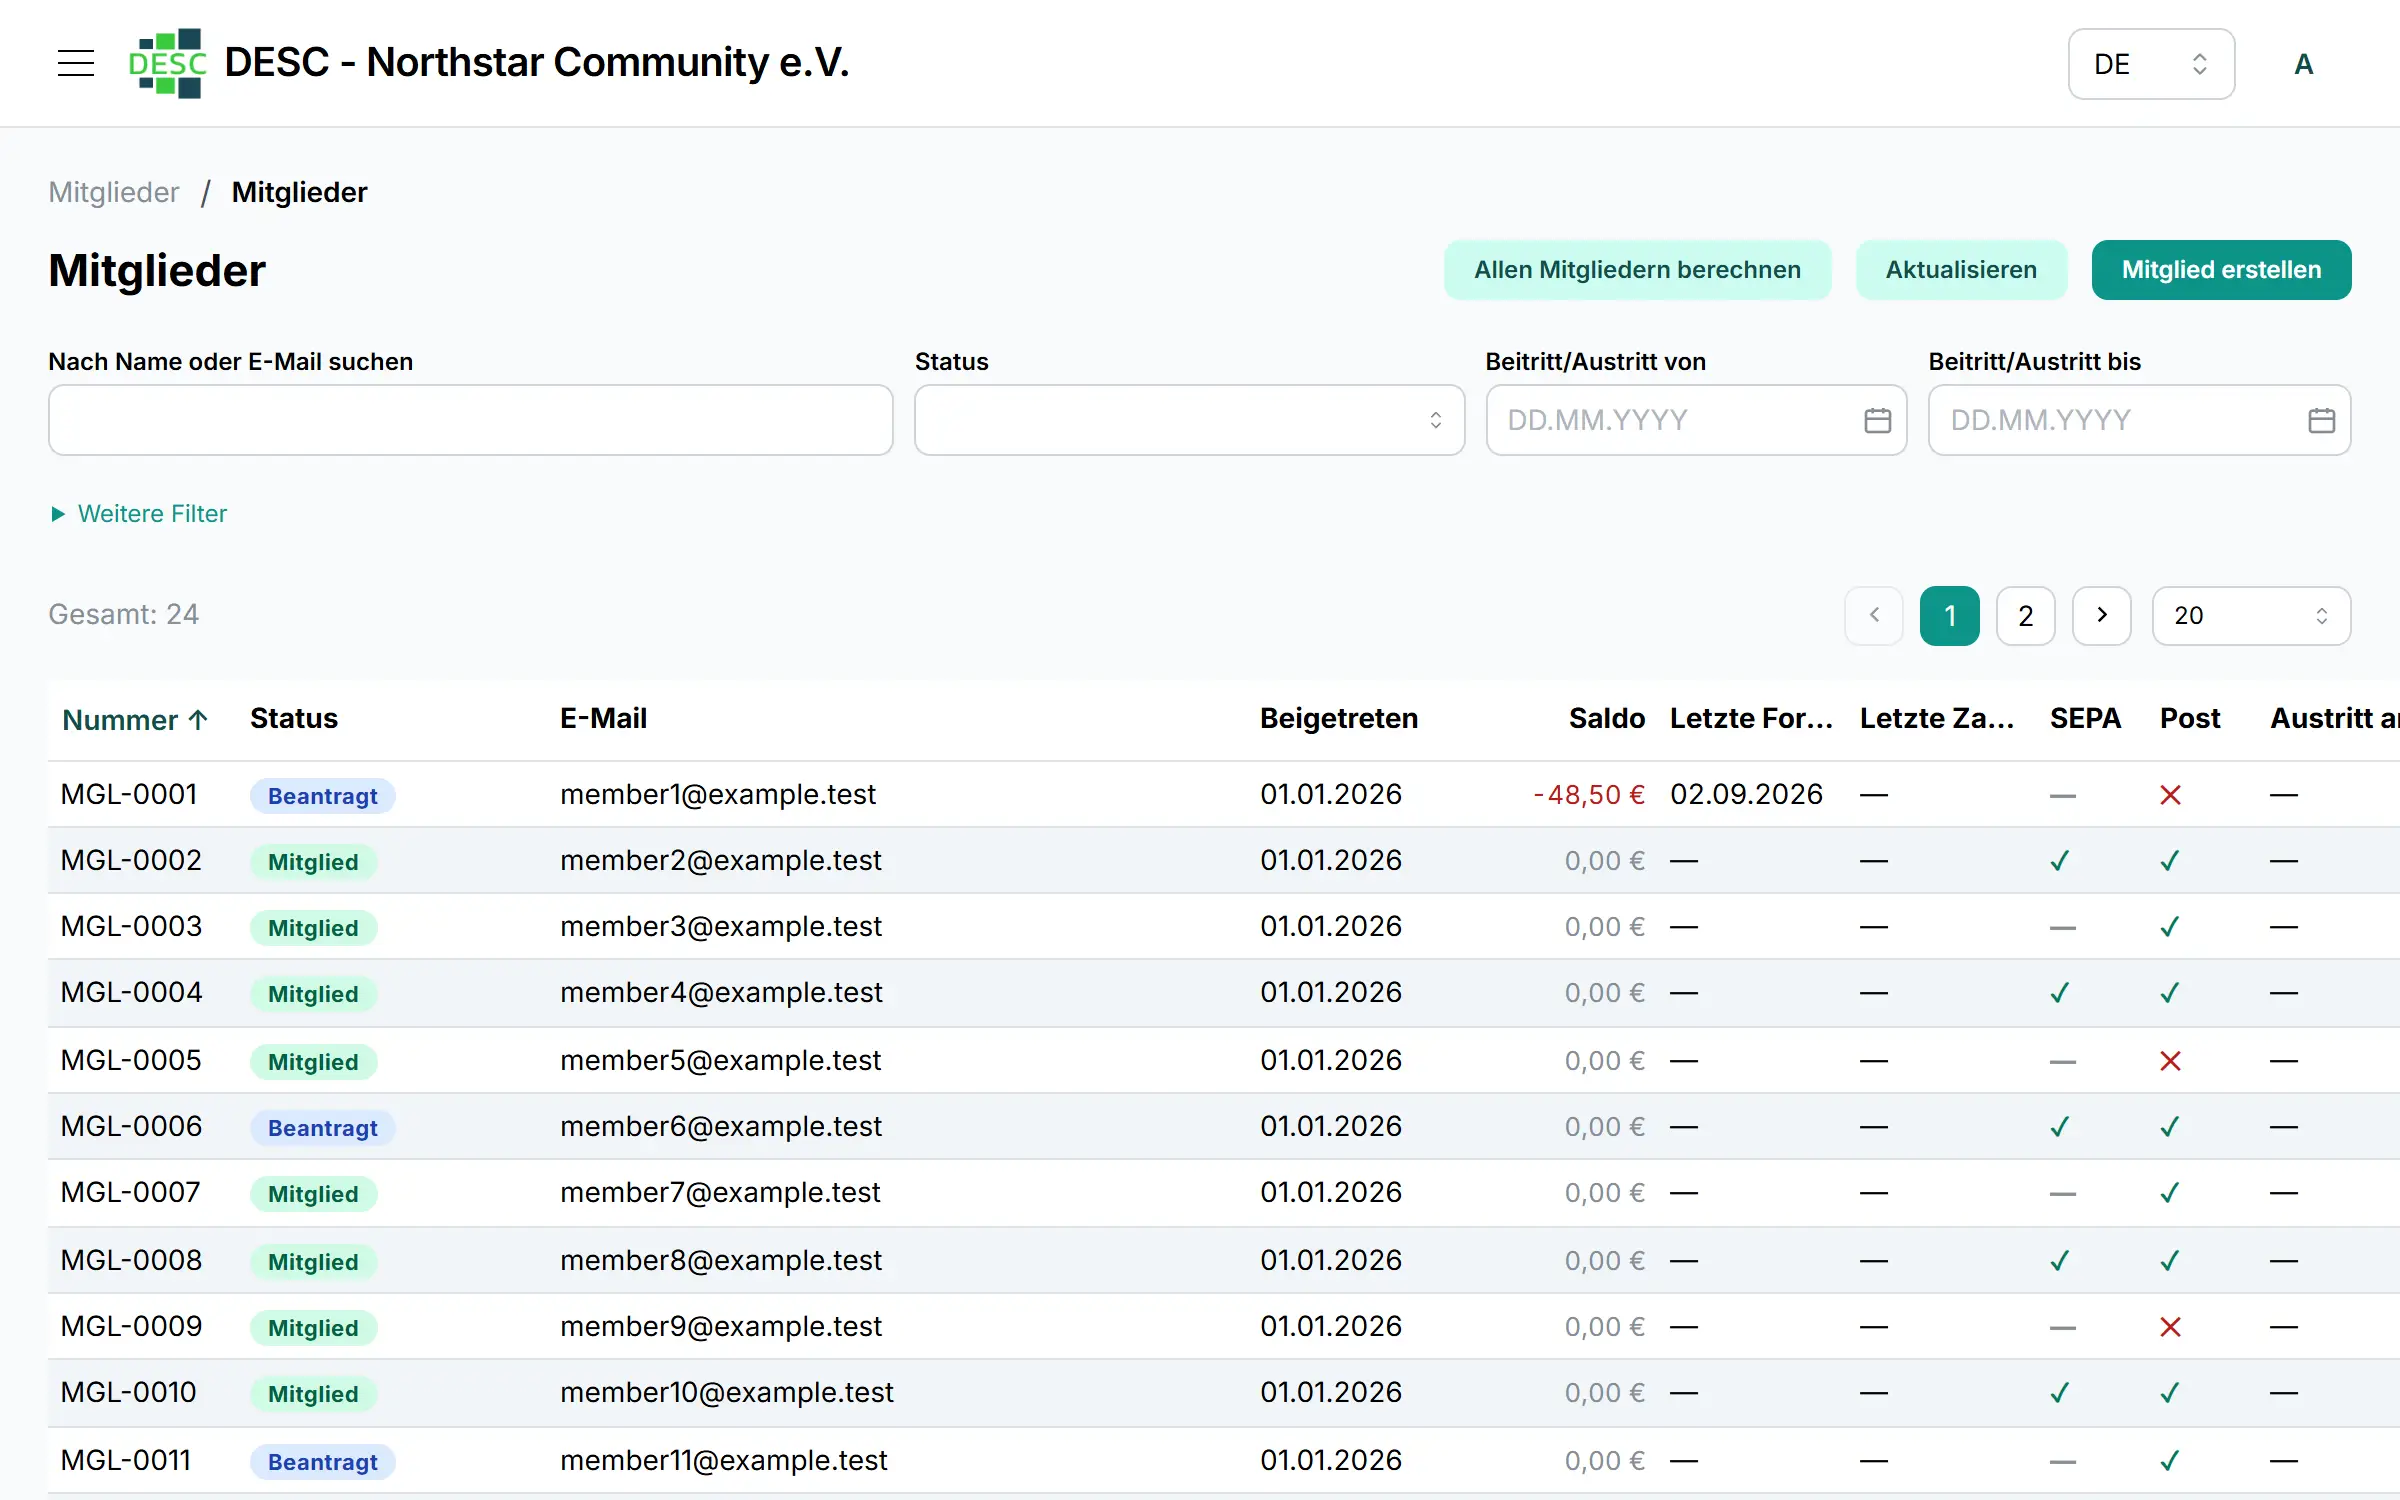Click the Aktualisieren button

coord(1961,270)
